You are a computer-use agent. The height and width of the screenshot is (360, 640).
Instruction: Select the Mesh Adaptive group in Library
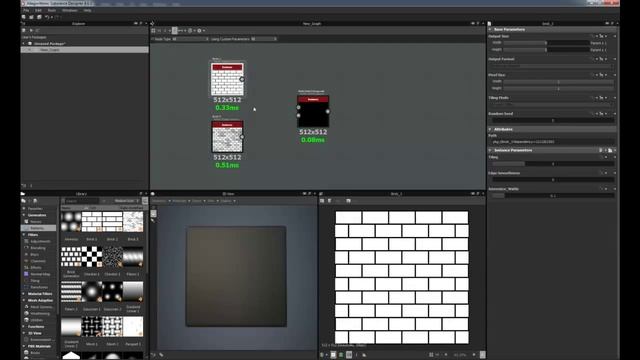40,300
